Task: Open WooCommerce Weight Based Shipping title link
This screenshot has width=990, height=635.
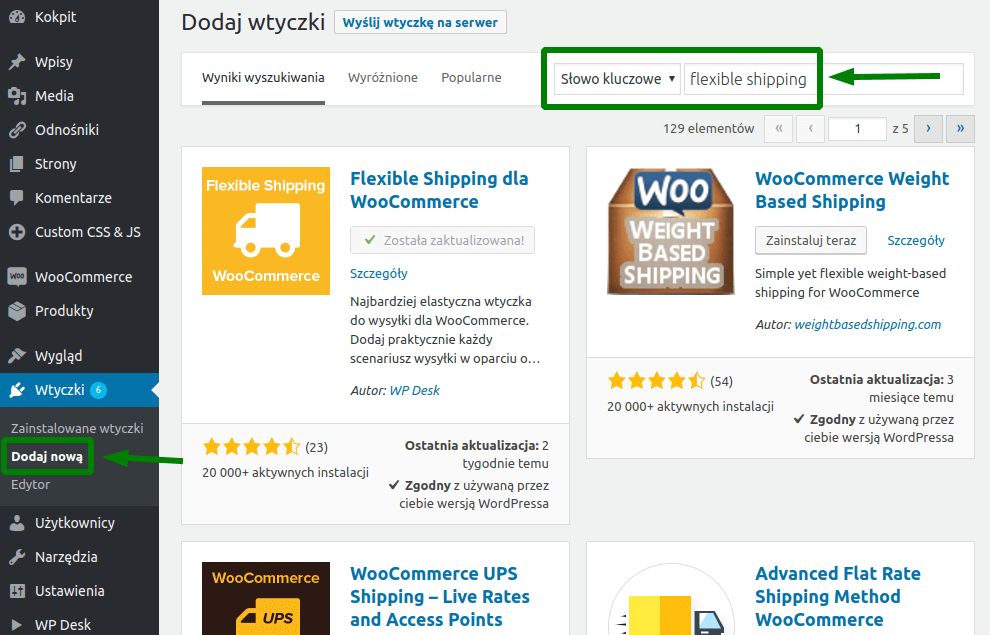Action: coord(852,190)
